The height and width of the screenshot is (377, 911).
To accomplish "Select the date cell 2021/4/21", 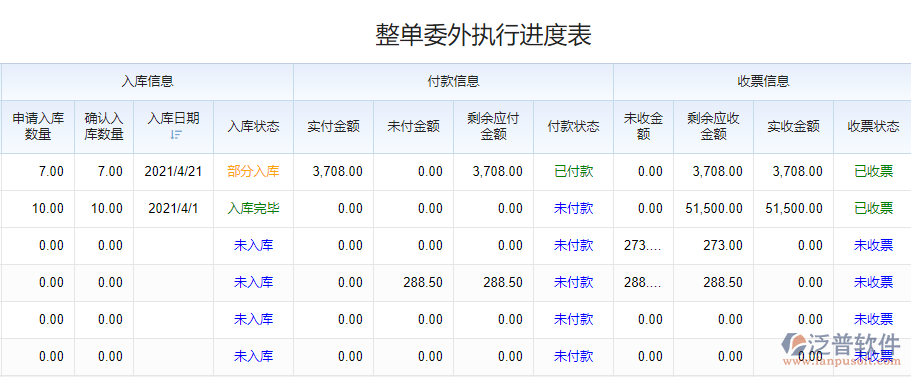I will coord(173,171).
